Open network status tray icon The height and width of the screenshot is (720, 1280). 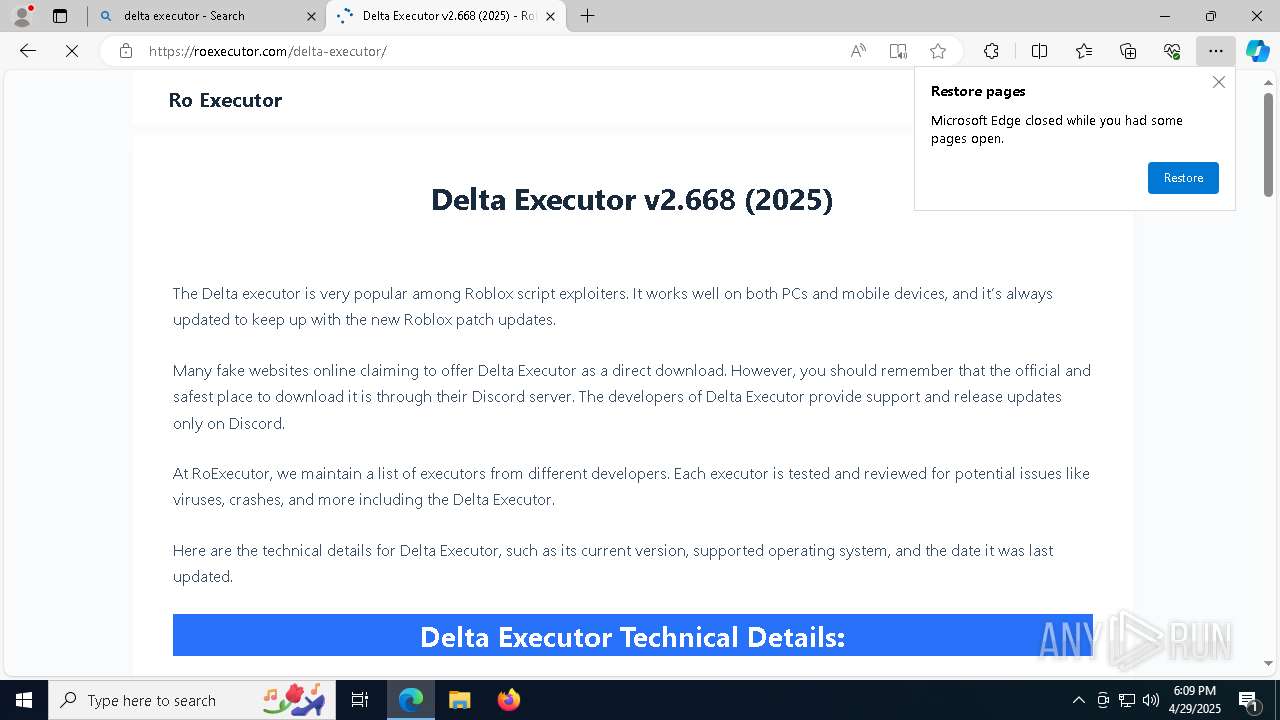(x=1127, y=700)
